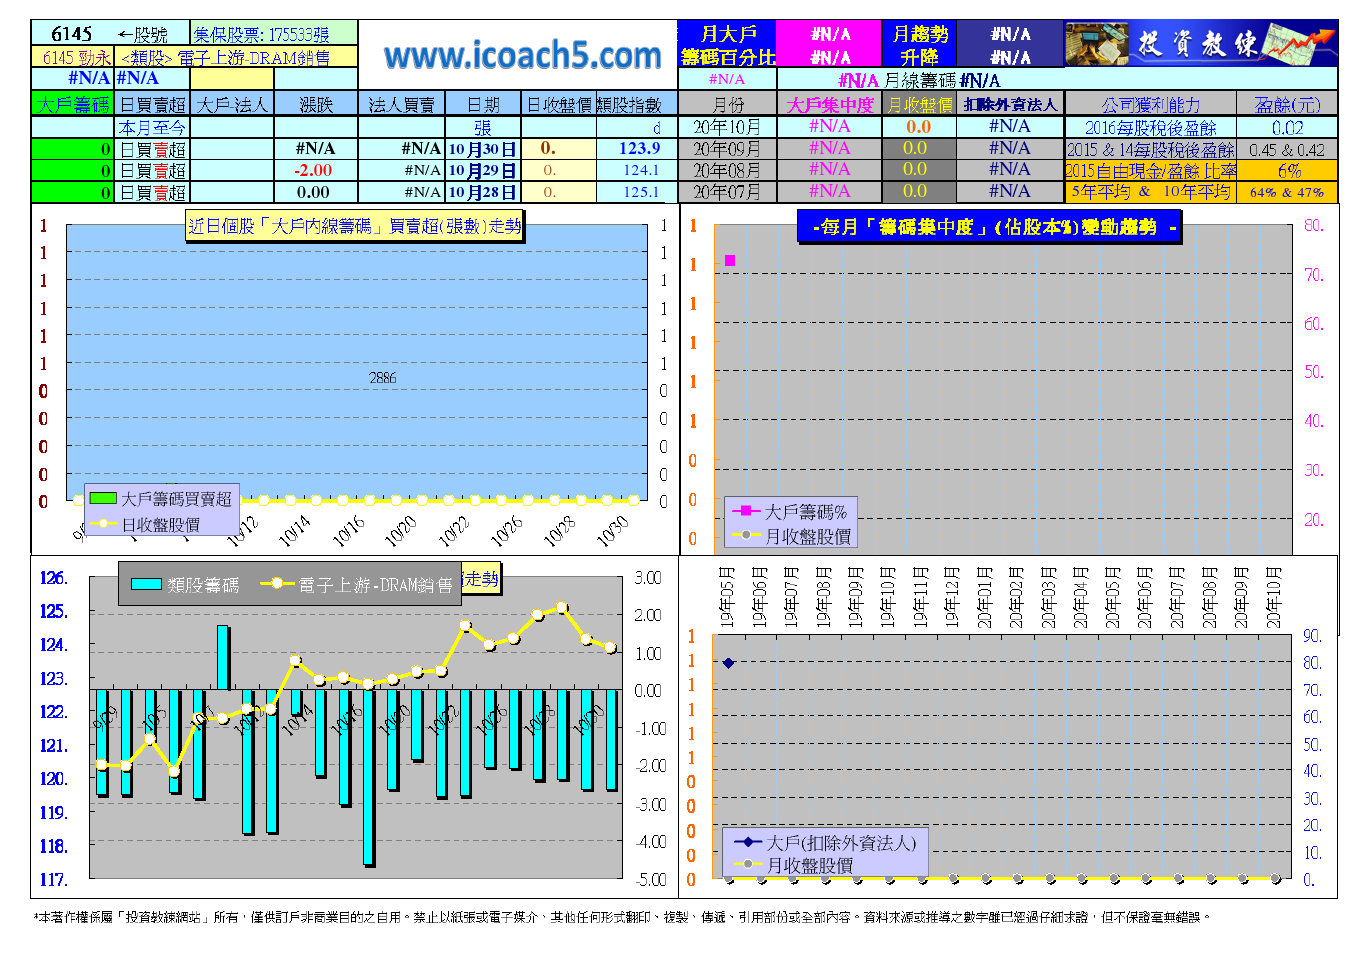Click the 2015自由現金/盈餘比率 row label
The height and width of the screenshot is (967, 1366).
point(1150,171)
